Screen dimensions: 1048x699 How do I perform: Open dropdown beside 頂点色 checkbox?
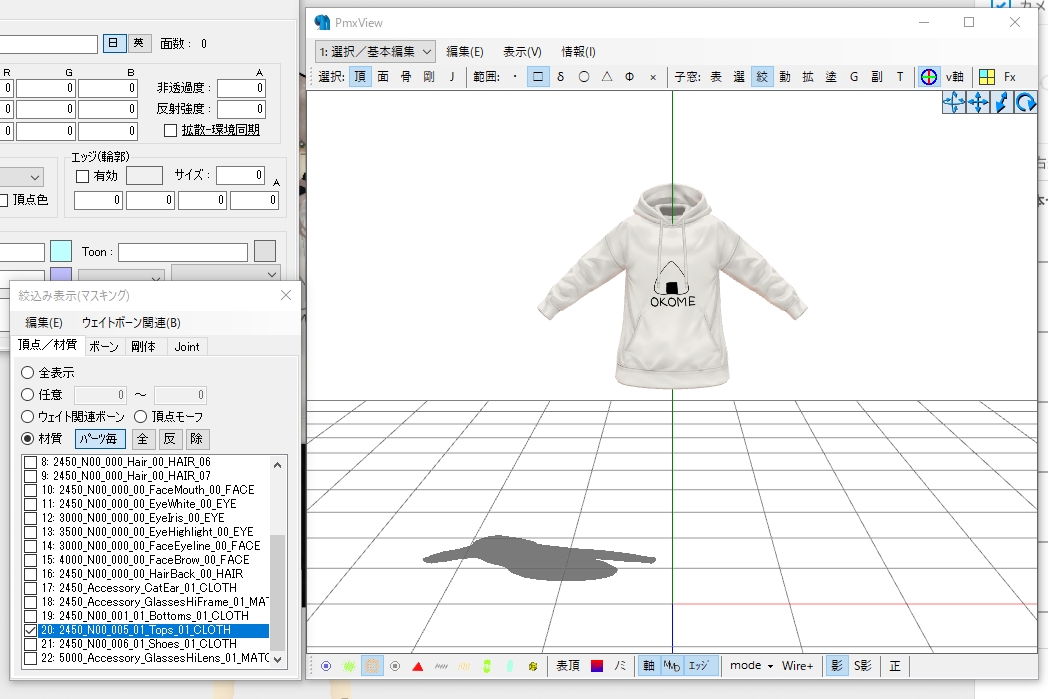22,177
